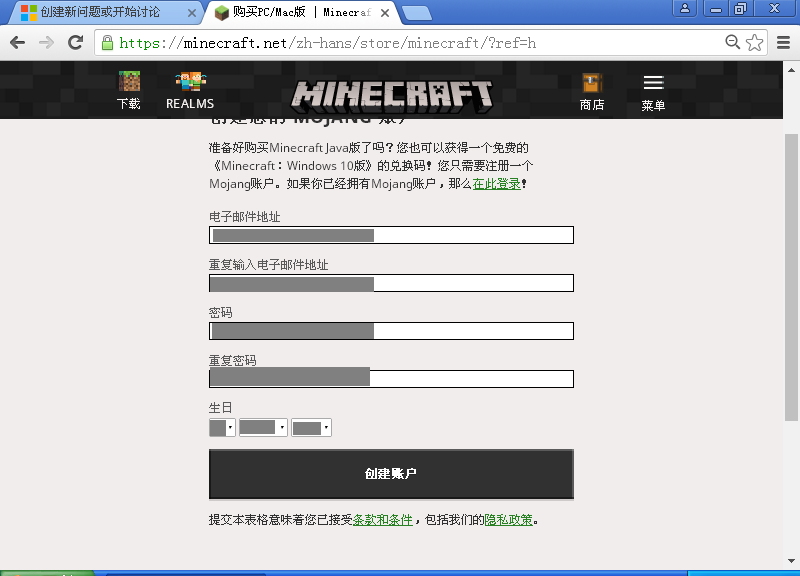The width and height of the screenshot is (800, 576).
Task: Open the store (商店) chest icon
Action: 592,83
